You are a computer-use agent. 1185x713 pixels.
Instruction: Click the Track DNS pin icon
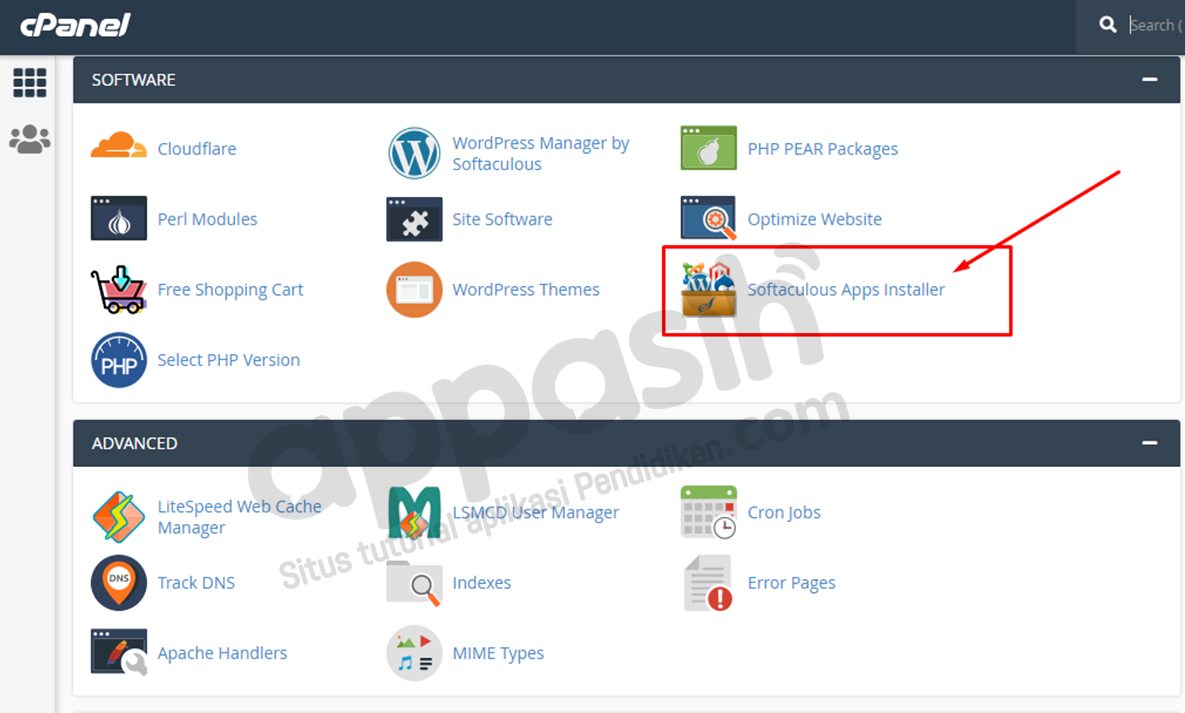point(119,583)
